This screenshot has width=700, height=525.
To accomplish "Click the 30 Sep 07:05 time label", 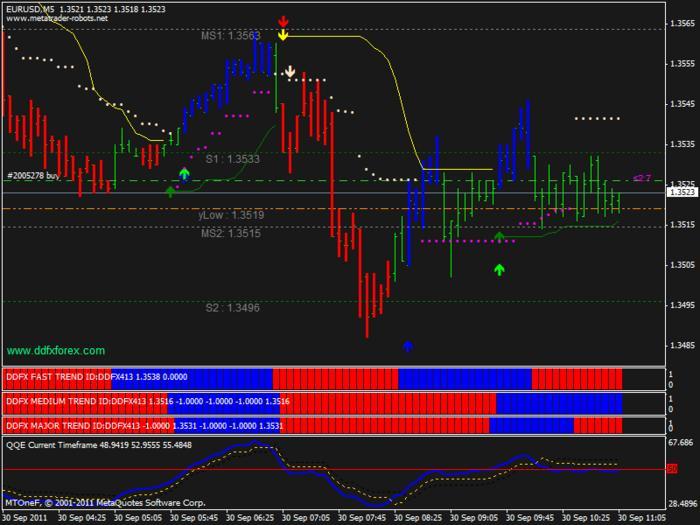I will point(306,518).
